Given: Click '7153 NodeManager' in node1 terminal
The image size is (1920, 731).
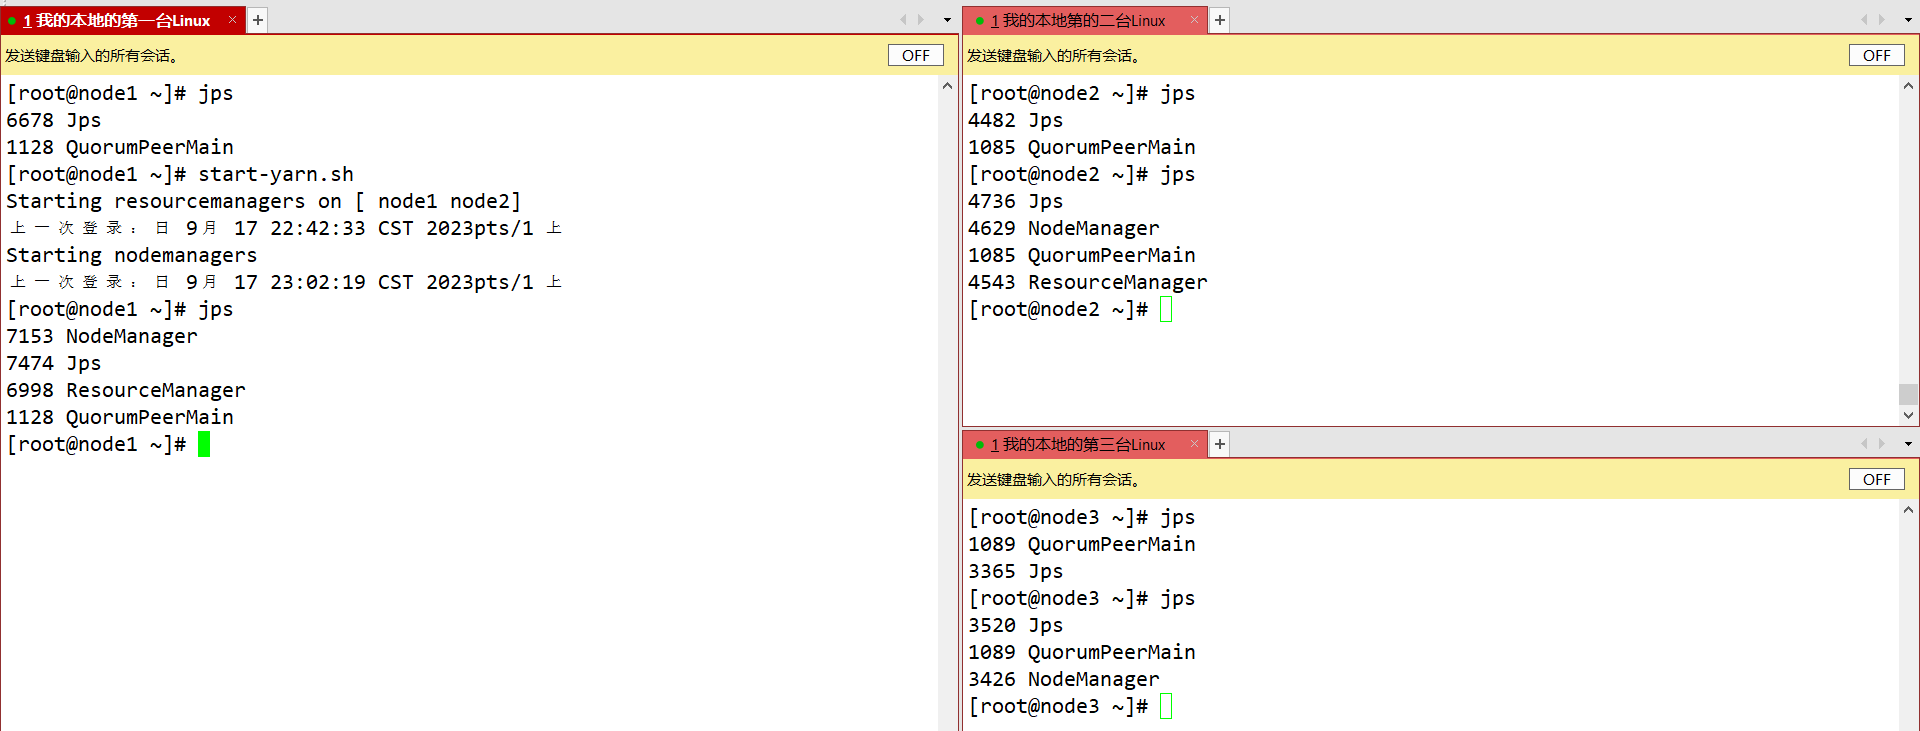Looking at the screenshot, I should pyautogui.click(x=102, y=336).
